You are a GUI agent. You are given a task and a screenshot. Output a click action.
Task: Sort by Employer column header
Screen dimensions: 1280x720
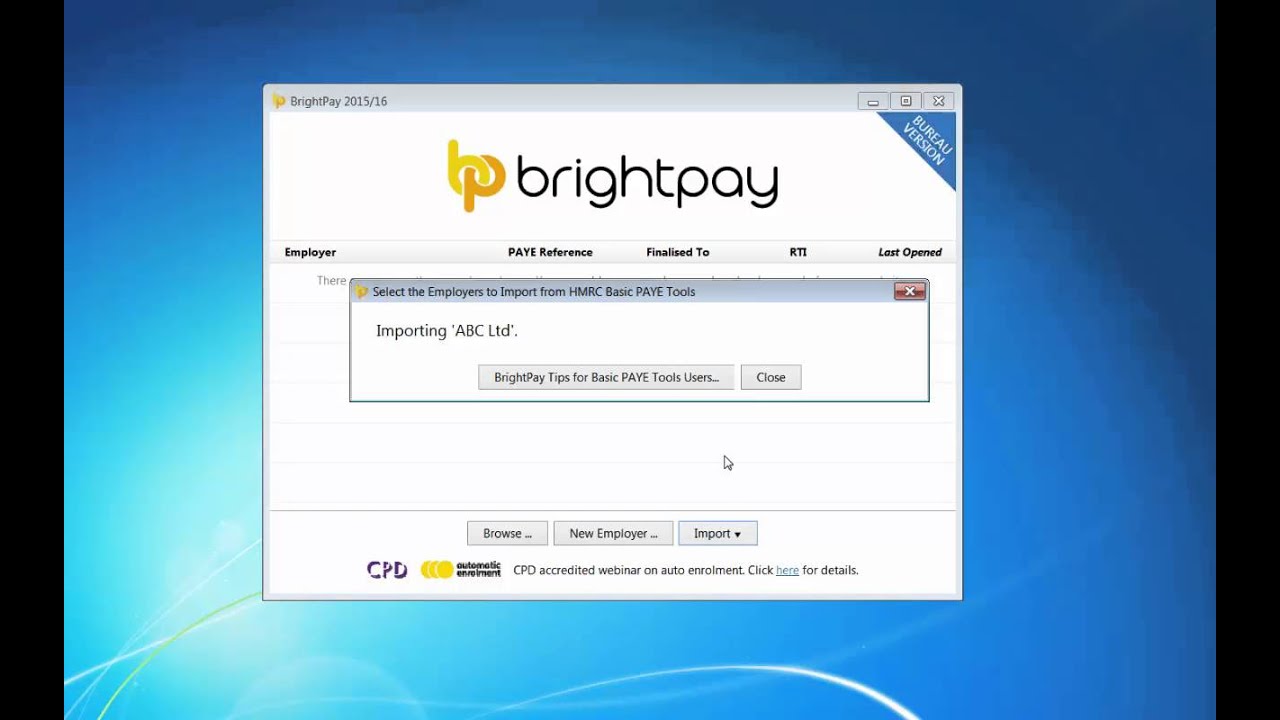click(310, 252)
